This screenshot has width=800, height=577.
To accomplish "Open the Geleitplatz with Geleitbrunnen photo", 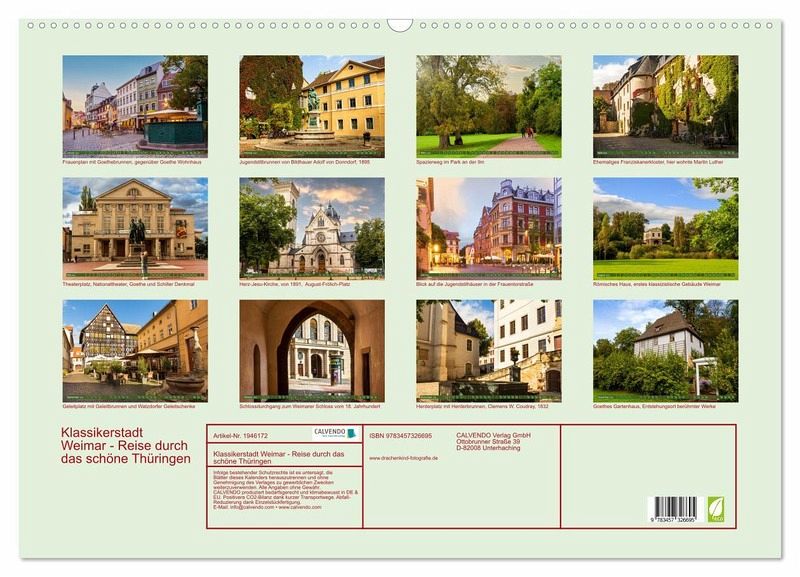I will point(135,350).
